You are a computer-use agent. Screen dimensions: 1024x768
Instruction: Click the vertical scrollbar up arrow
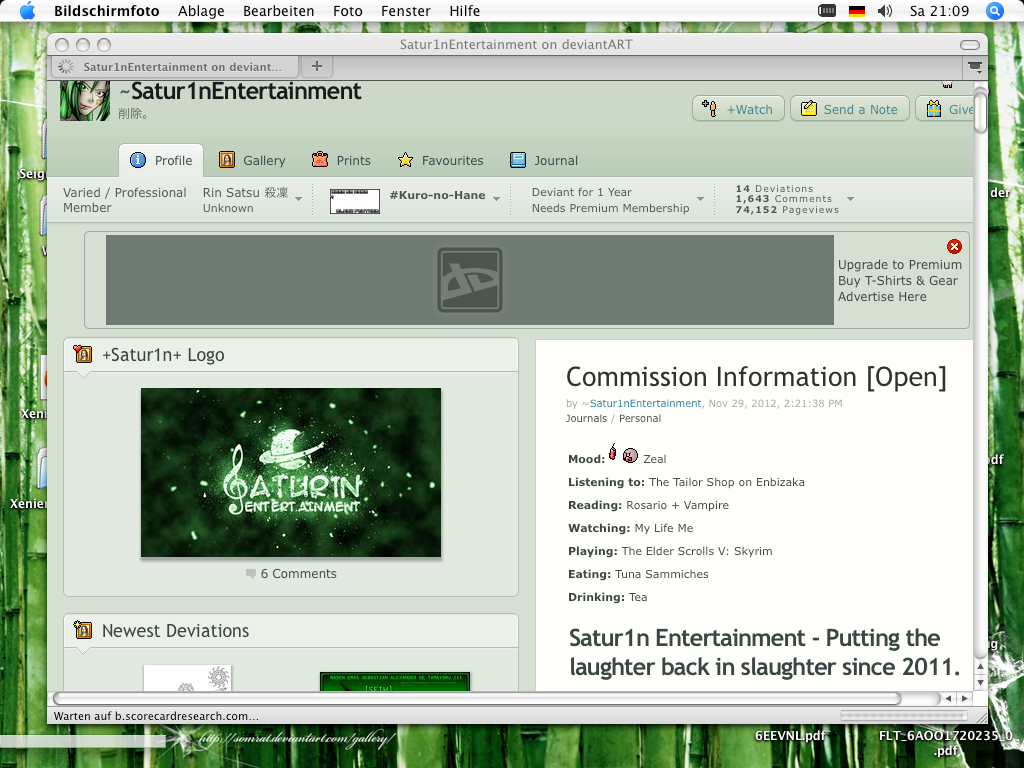coord(980,667)
